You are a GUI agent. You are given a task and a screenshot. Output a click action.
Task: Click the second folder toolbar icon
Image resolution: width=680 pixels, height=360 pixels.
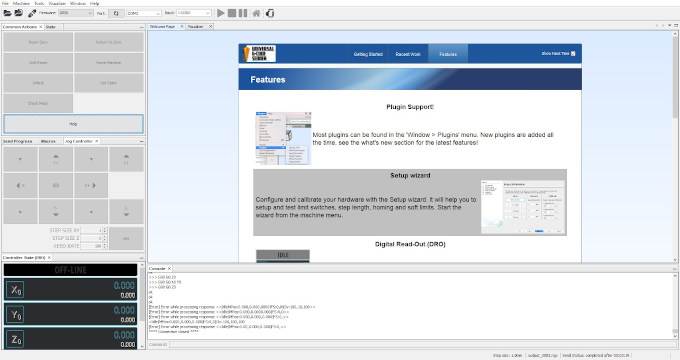click(x=19, y=13)
